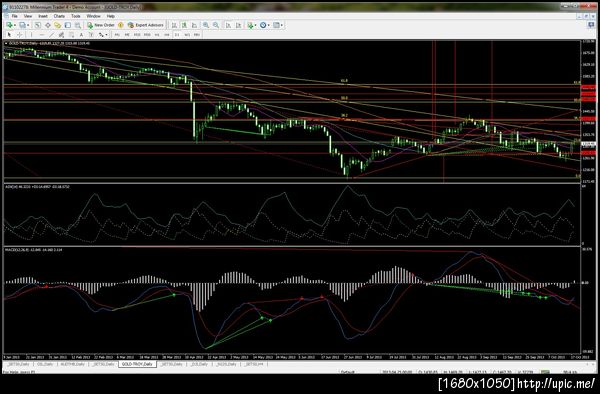Viewport: 600px width, 394px height.
Task: Select the Horizontal Line drawing tool
Action: 42,35
